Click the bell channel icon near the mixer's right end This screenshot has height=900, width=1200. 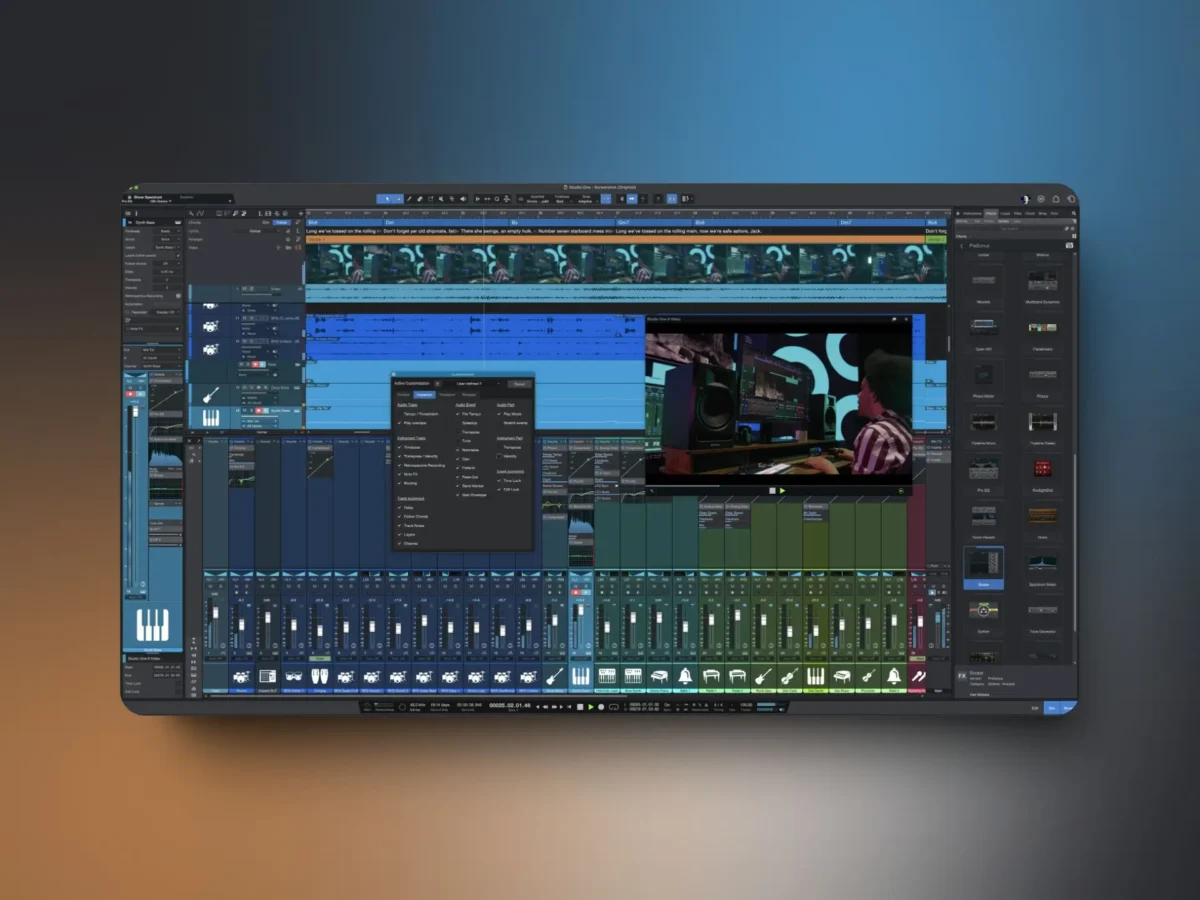tap(894, 676)
